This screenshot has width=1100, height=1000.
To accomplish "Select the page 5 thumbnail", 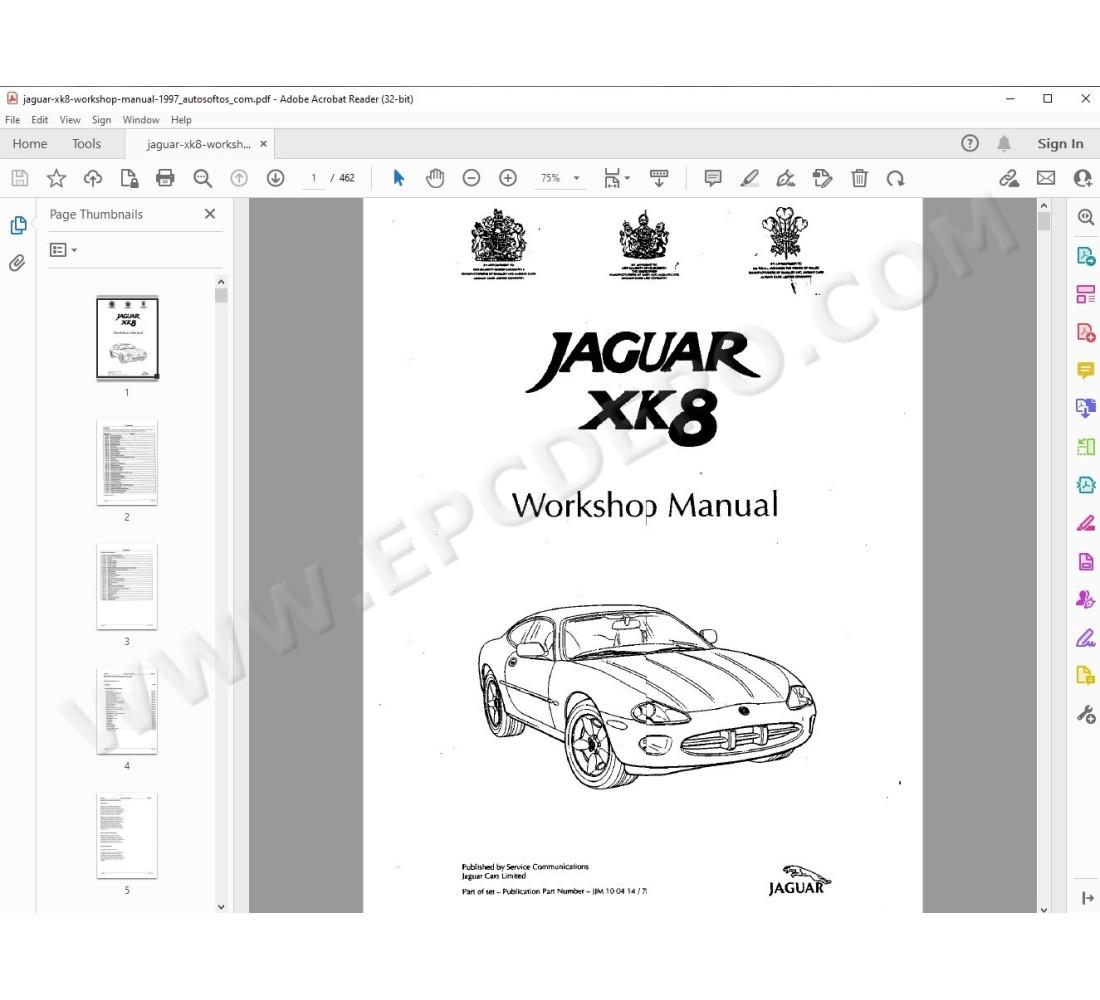I will click(x=127, y=835).
